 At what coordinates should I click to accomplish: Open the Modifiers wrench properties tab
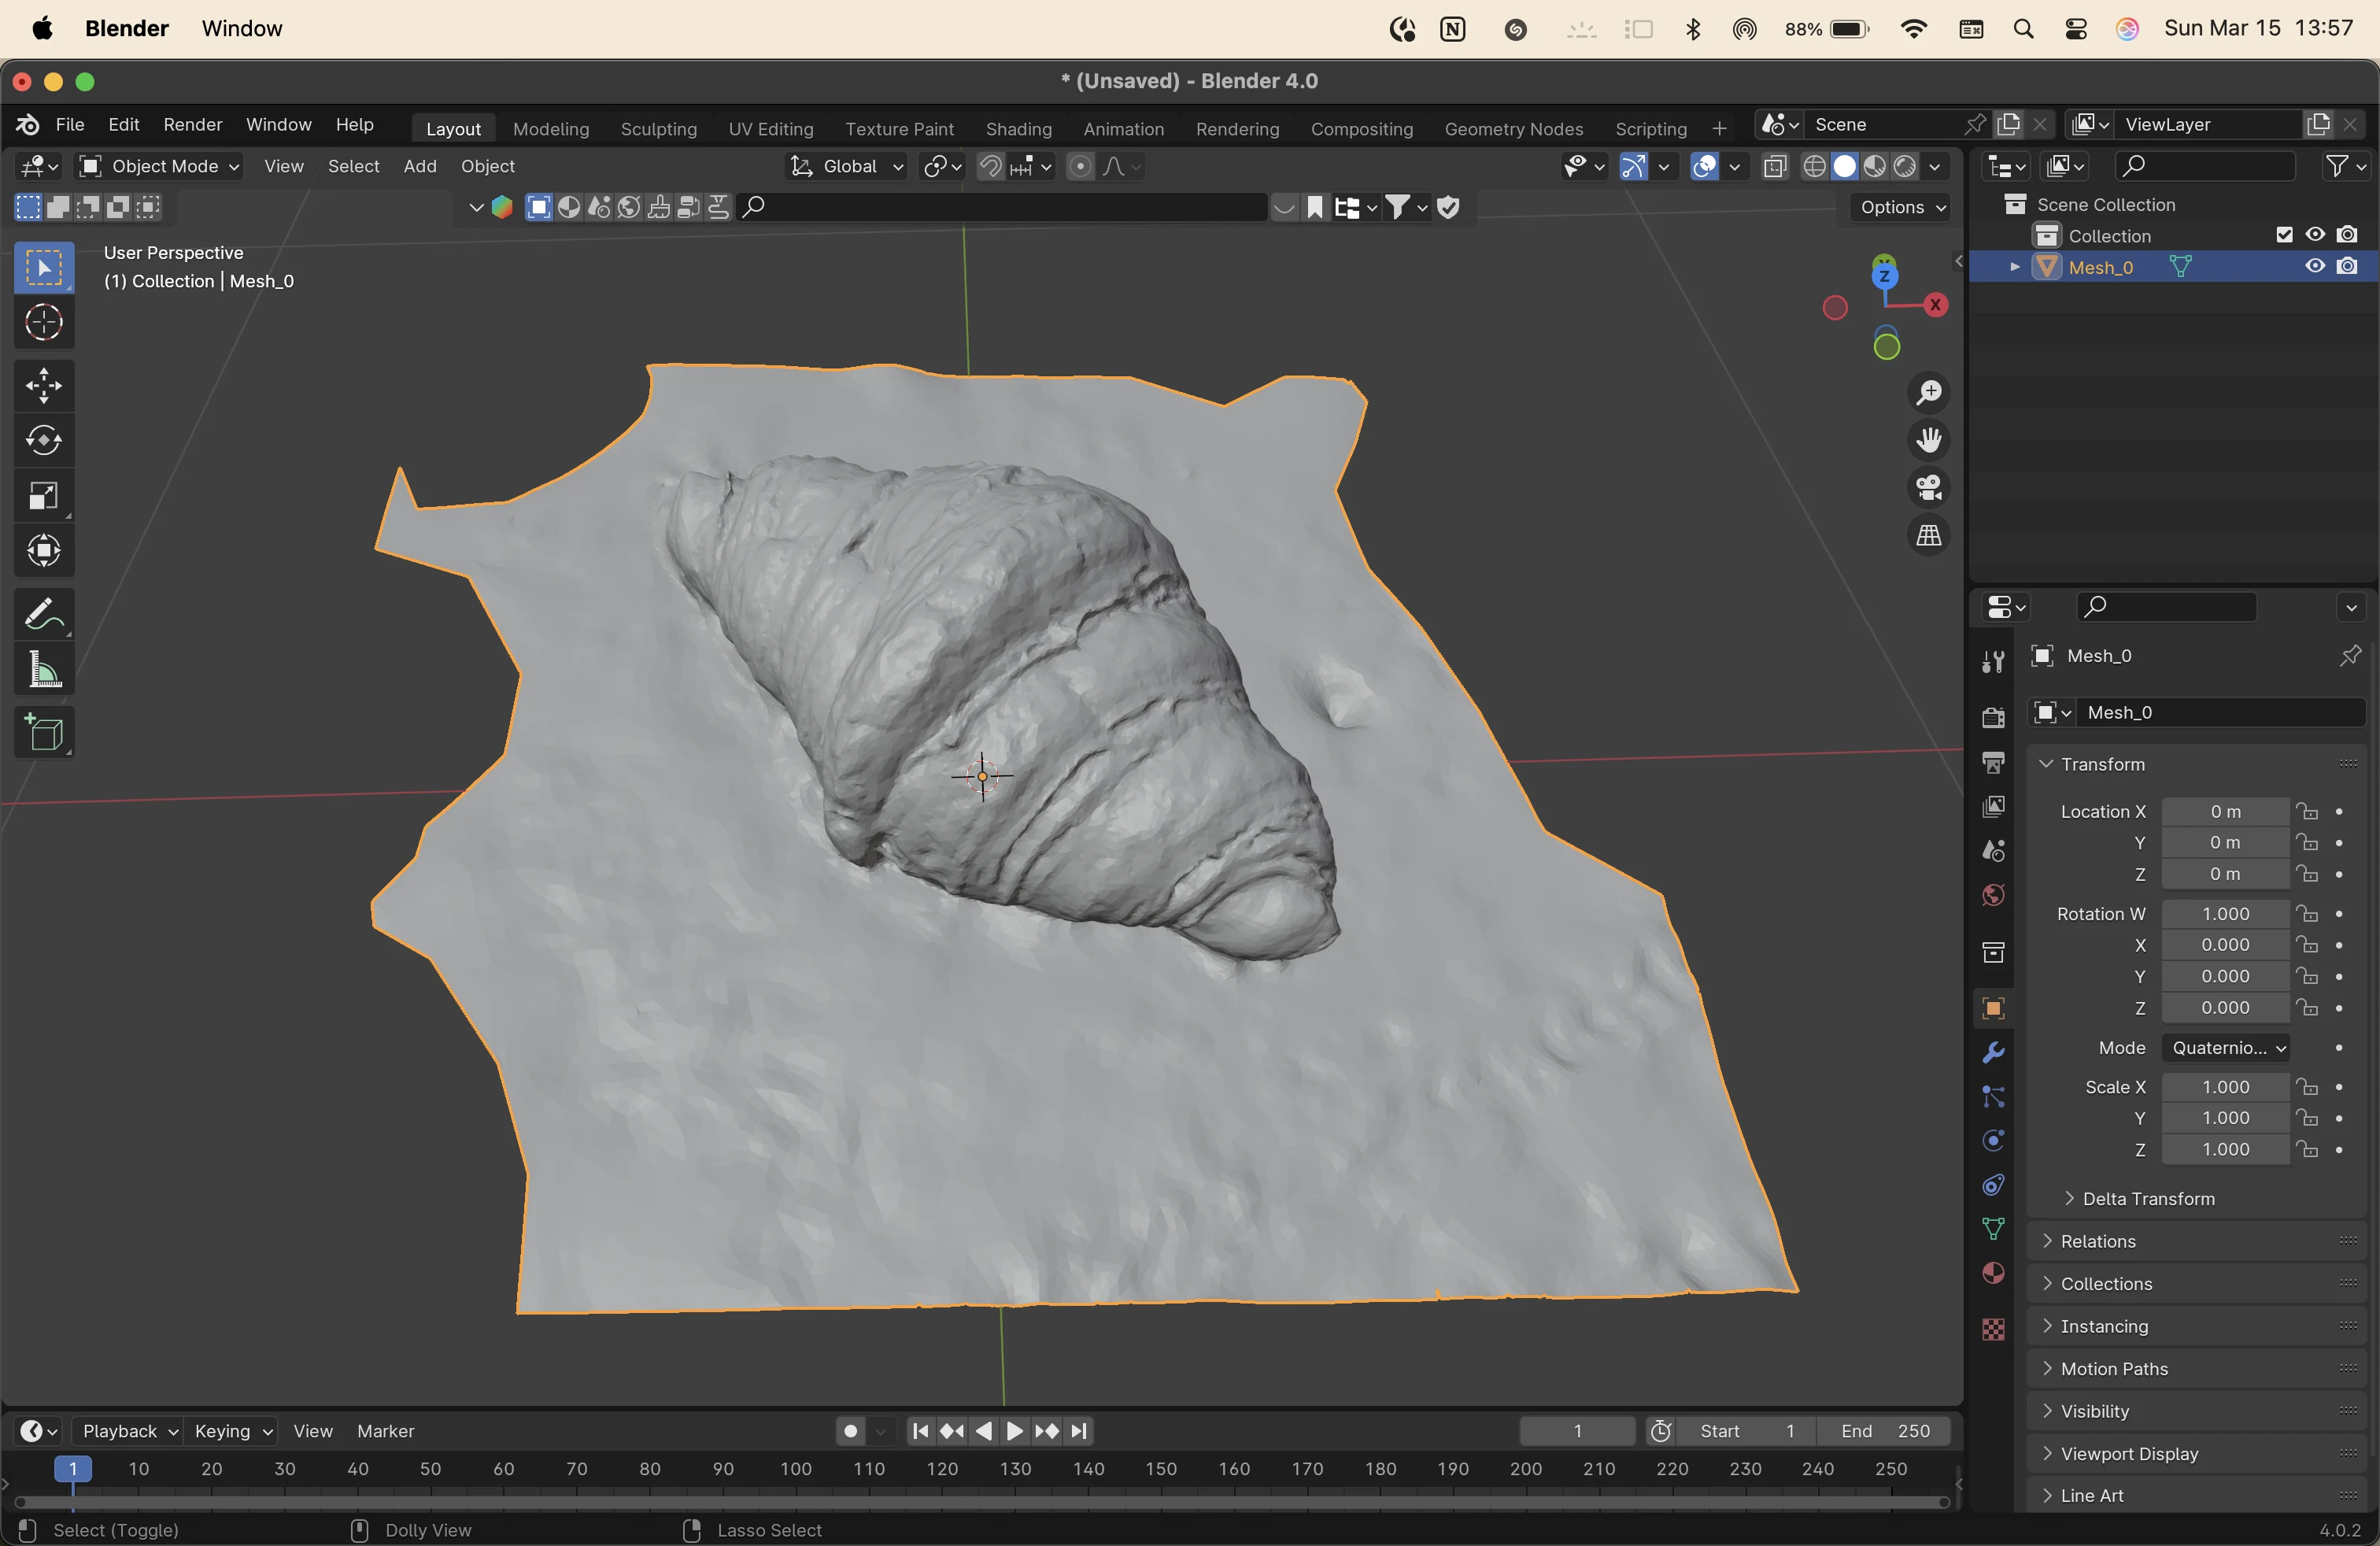coord(1993,1053)
